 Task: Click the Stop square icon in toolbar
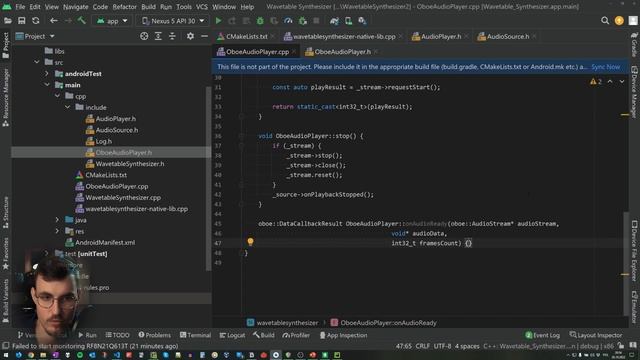click(x=316, y=20)
